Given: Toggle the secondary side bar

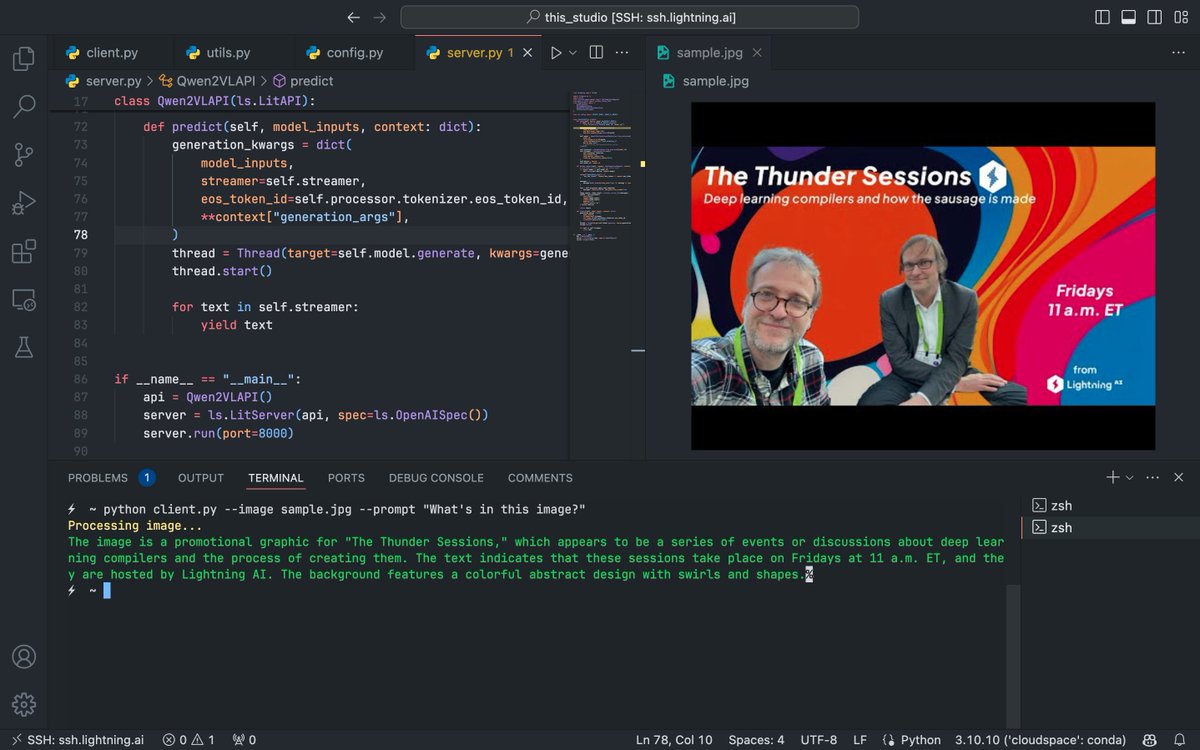Looking at the screenshot, I should [1154, 17].
